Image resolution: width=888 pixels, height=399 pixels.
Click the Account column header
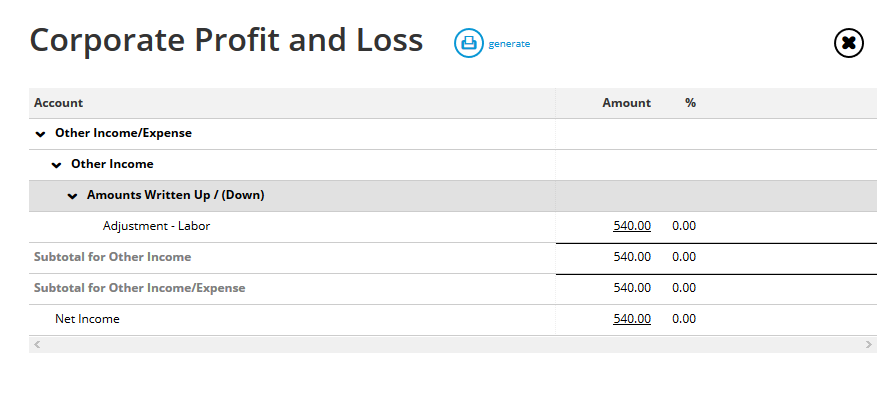pyautogui.click(x=58, y=103)
